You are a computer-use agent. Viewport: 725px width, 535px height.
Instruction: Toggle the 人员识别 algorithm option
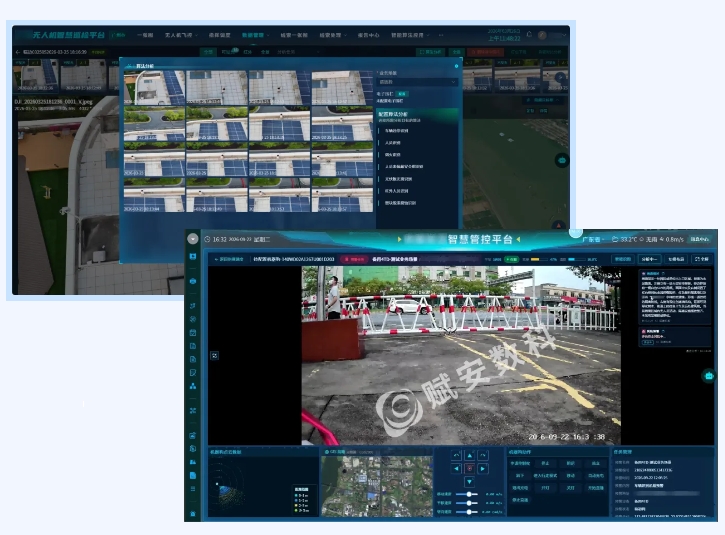393,143
